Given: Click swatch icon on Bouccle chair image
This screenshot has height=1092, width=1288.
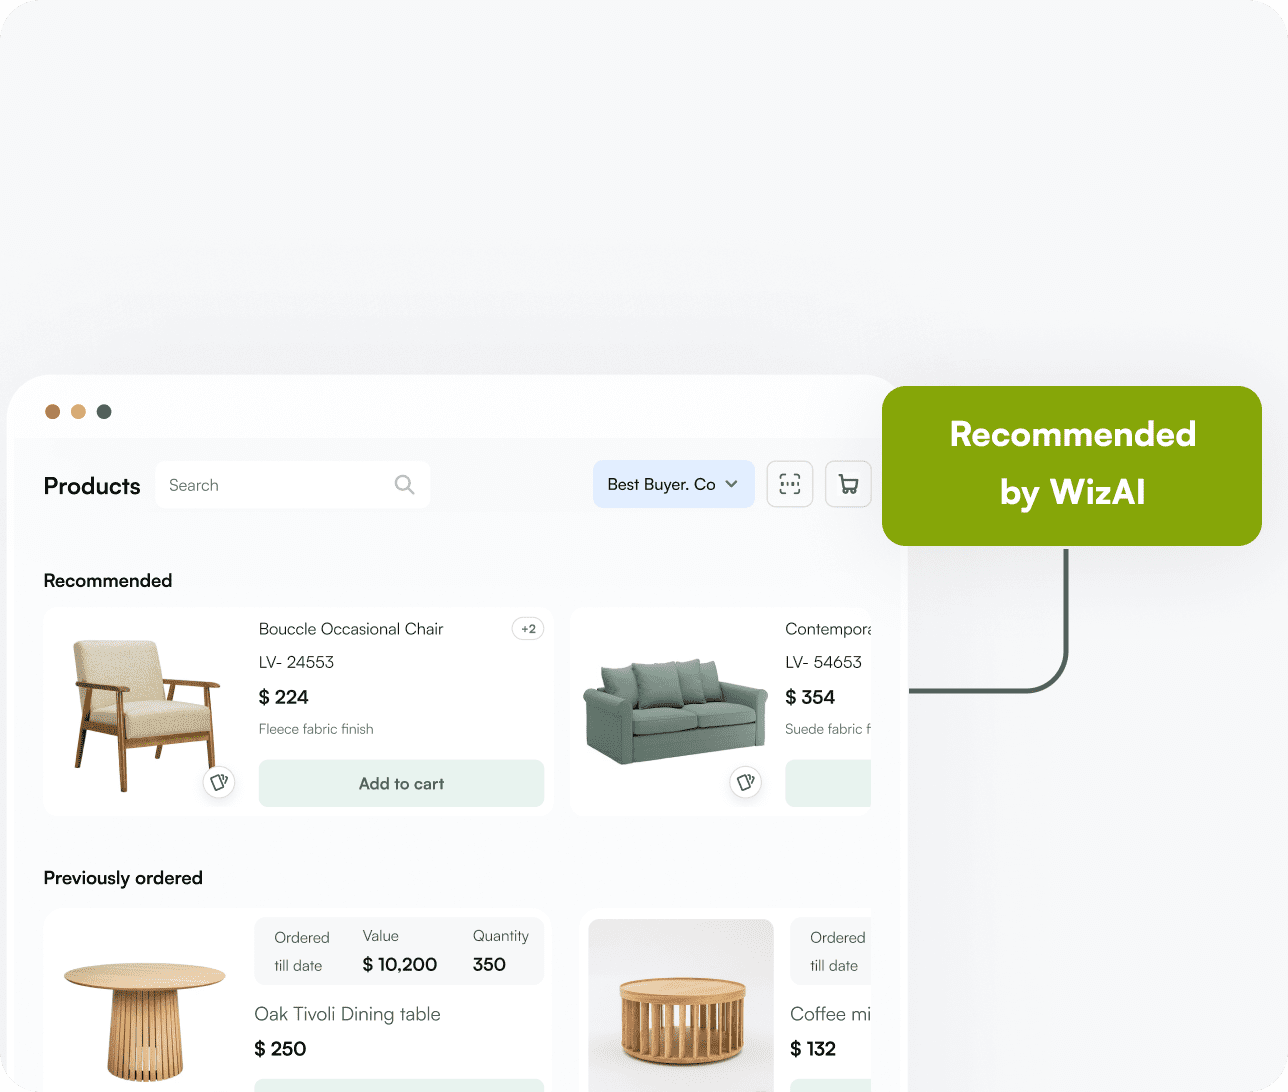Looking at the screenshot, I should [x=219, y=782].
